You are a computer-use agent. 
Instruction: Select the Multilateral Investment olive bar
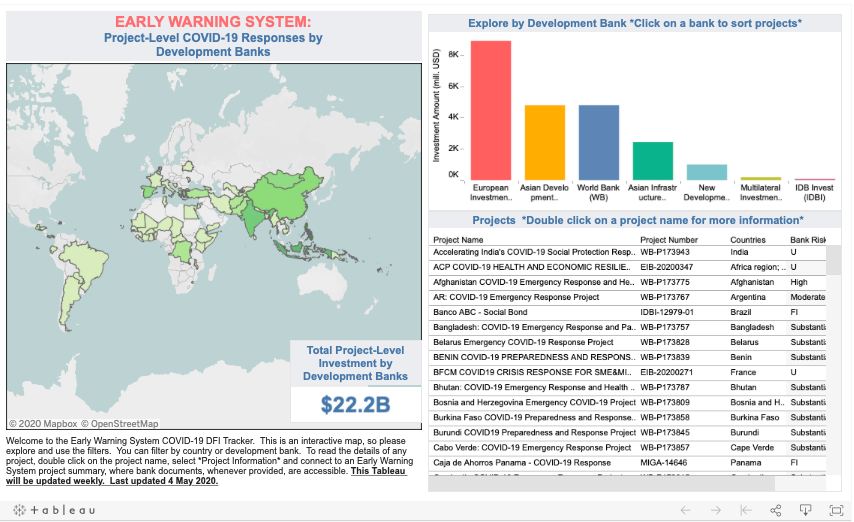point(760,178)
